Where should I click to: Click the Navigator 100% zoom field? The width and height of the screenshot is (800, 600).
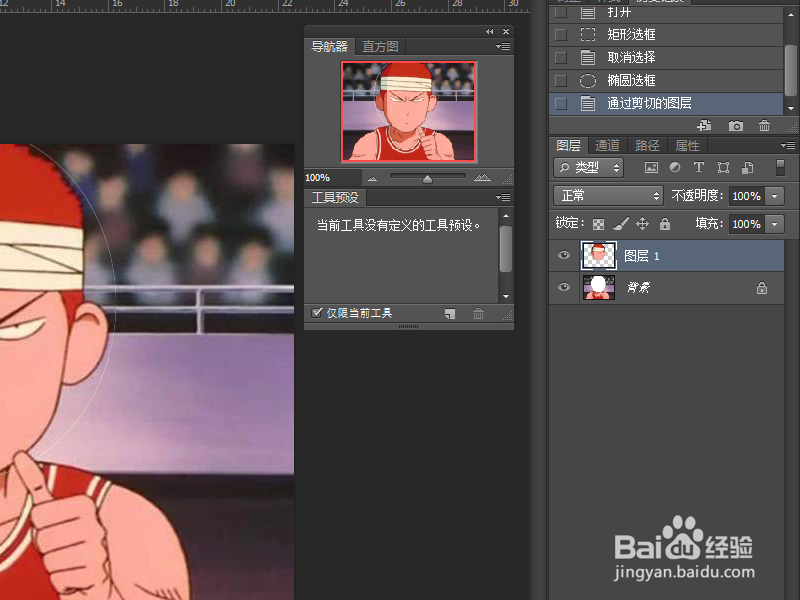(332, 178)
